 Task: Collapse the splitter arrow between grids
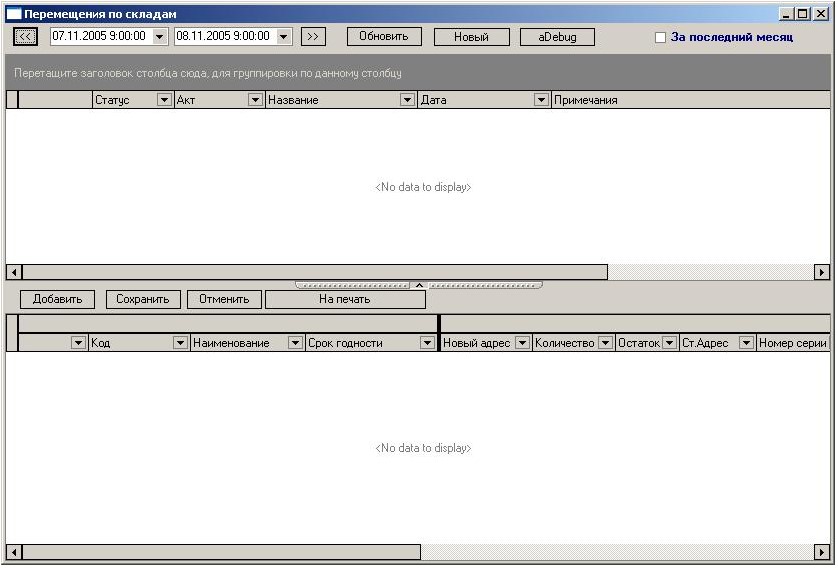click(419, 285)
